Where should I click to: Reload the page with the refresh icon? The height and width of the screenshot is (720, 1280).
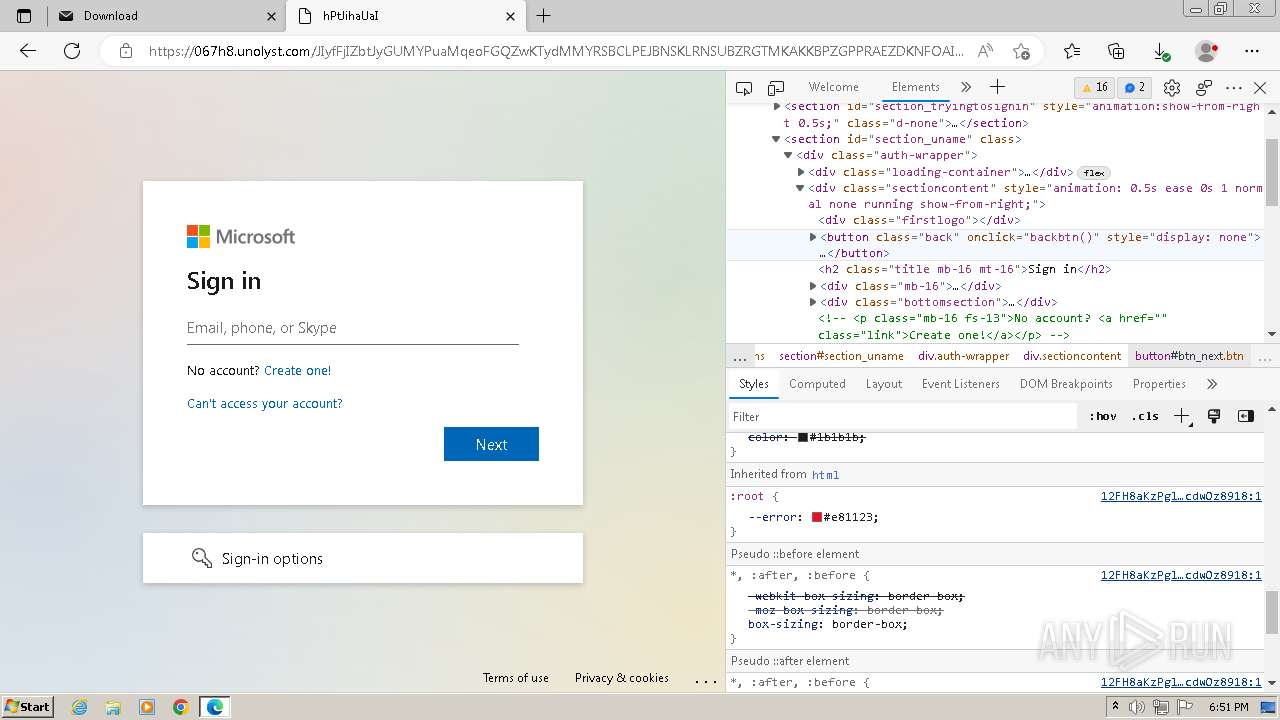coord(72,51)
